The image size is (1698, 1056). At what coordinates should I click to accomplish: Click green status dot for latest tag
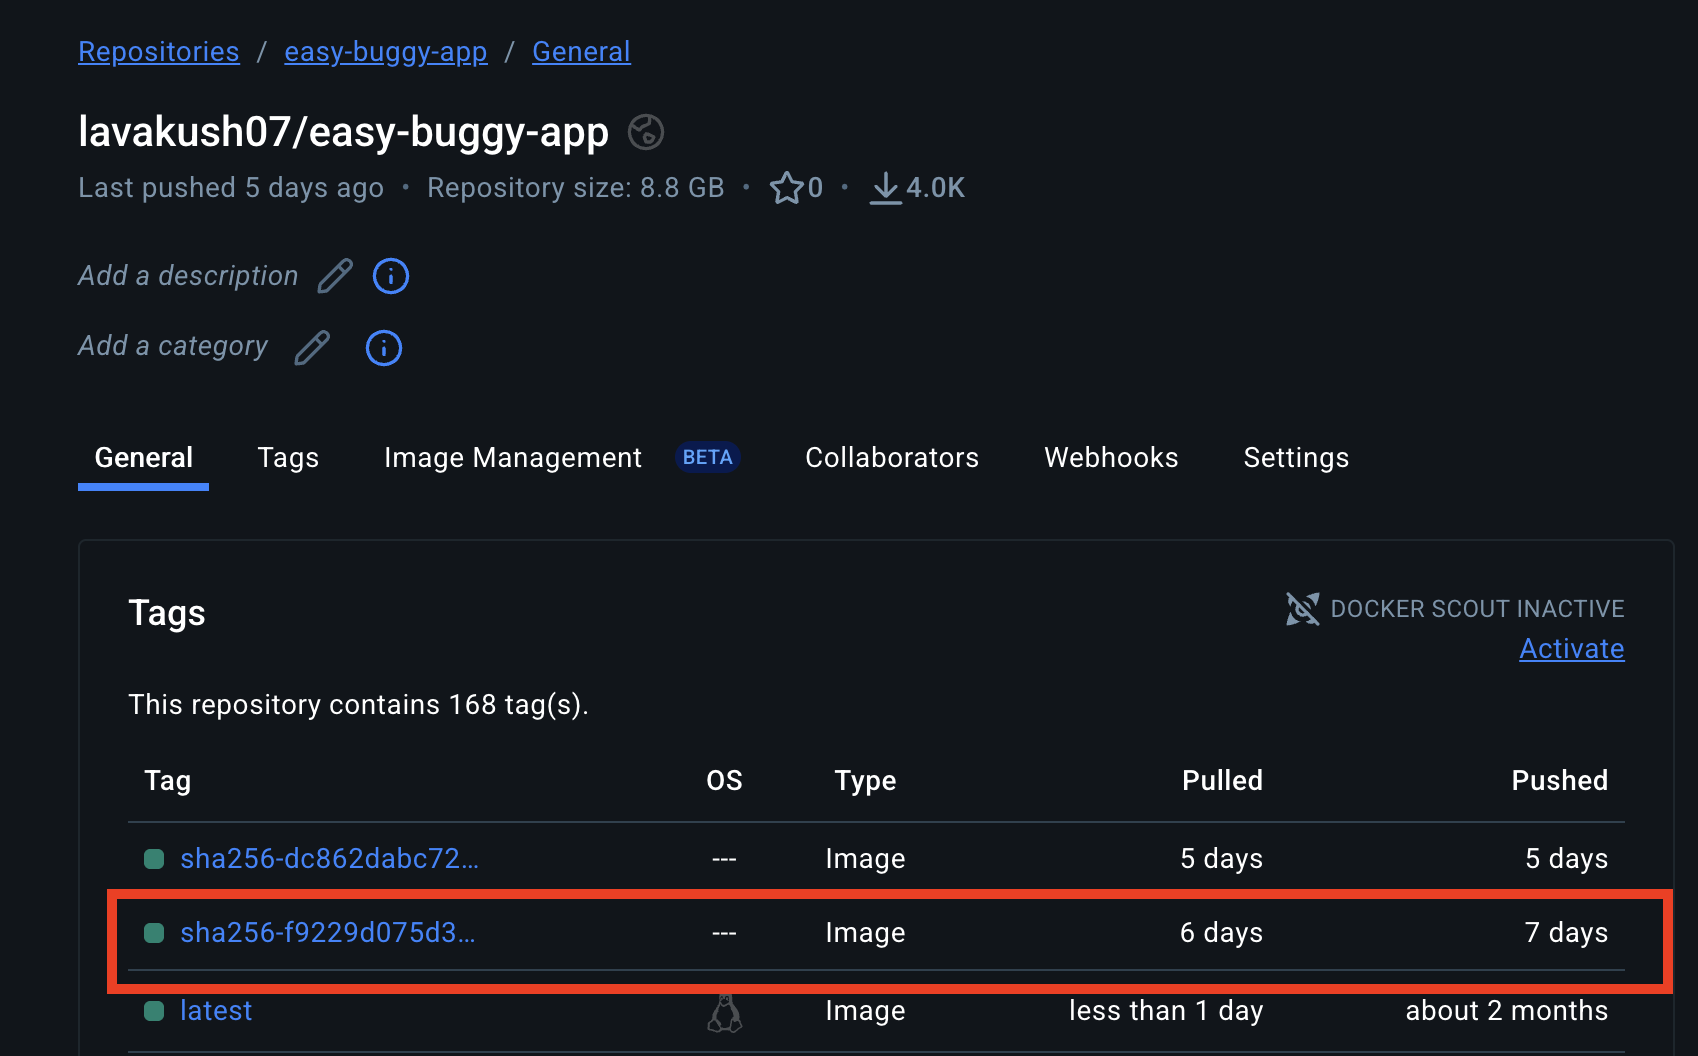coord(154,1011)
